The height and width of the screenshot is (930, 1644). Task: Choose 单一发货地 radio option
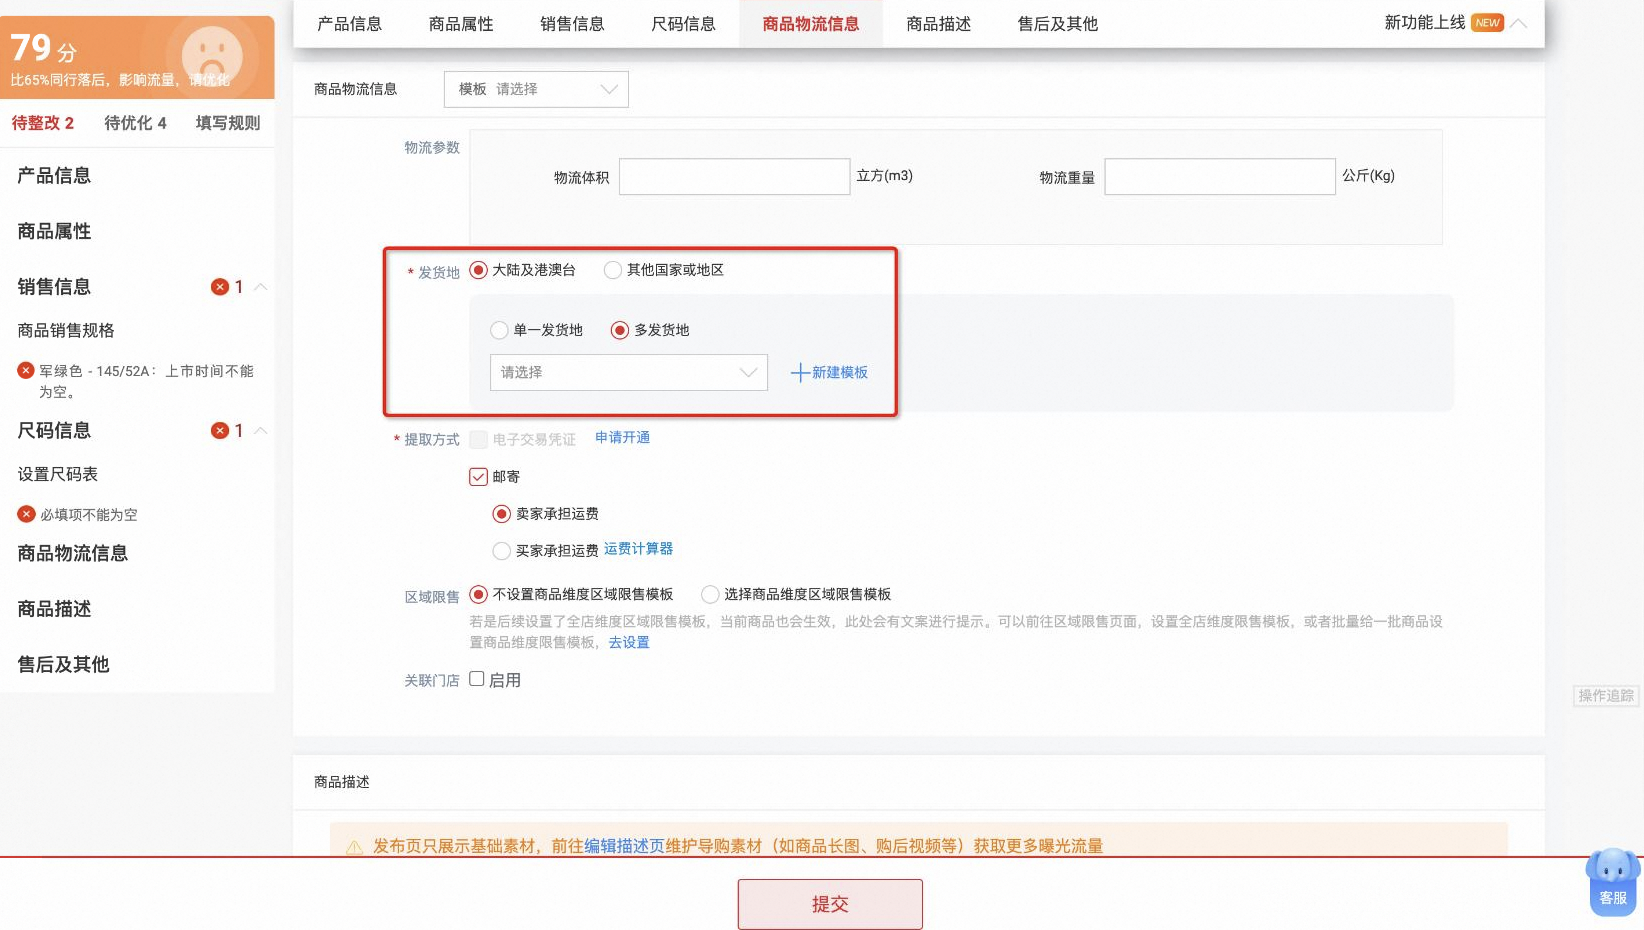tap(499, 330)
